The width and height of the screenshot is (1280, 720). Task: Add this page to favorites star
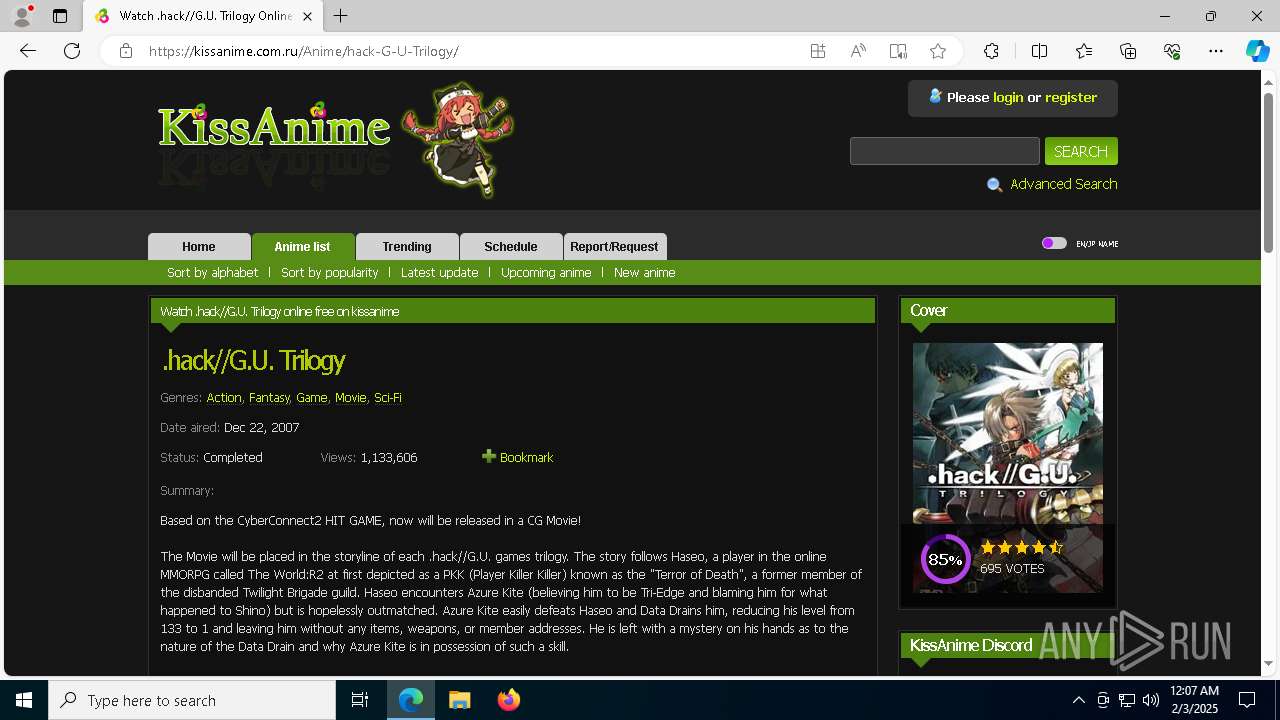coord(938,51)
